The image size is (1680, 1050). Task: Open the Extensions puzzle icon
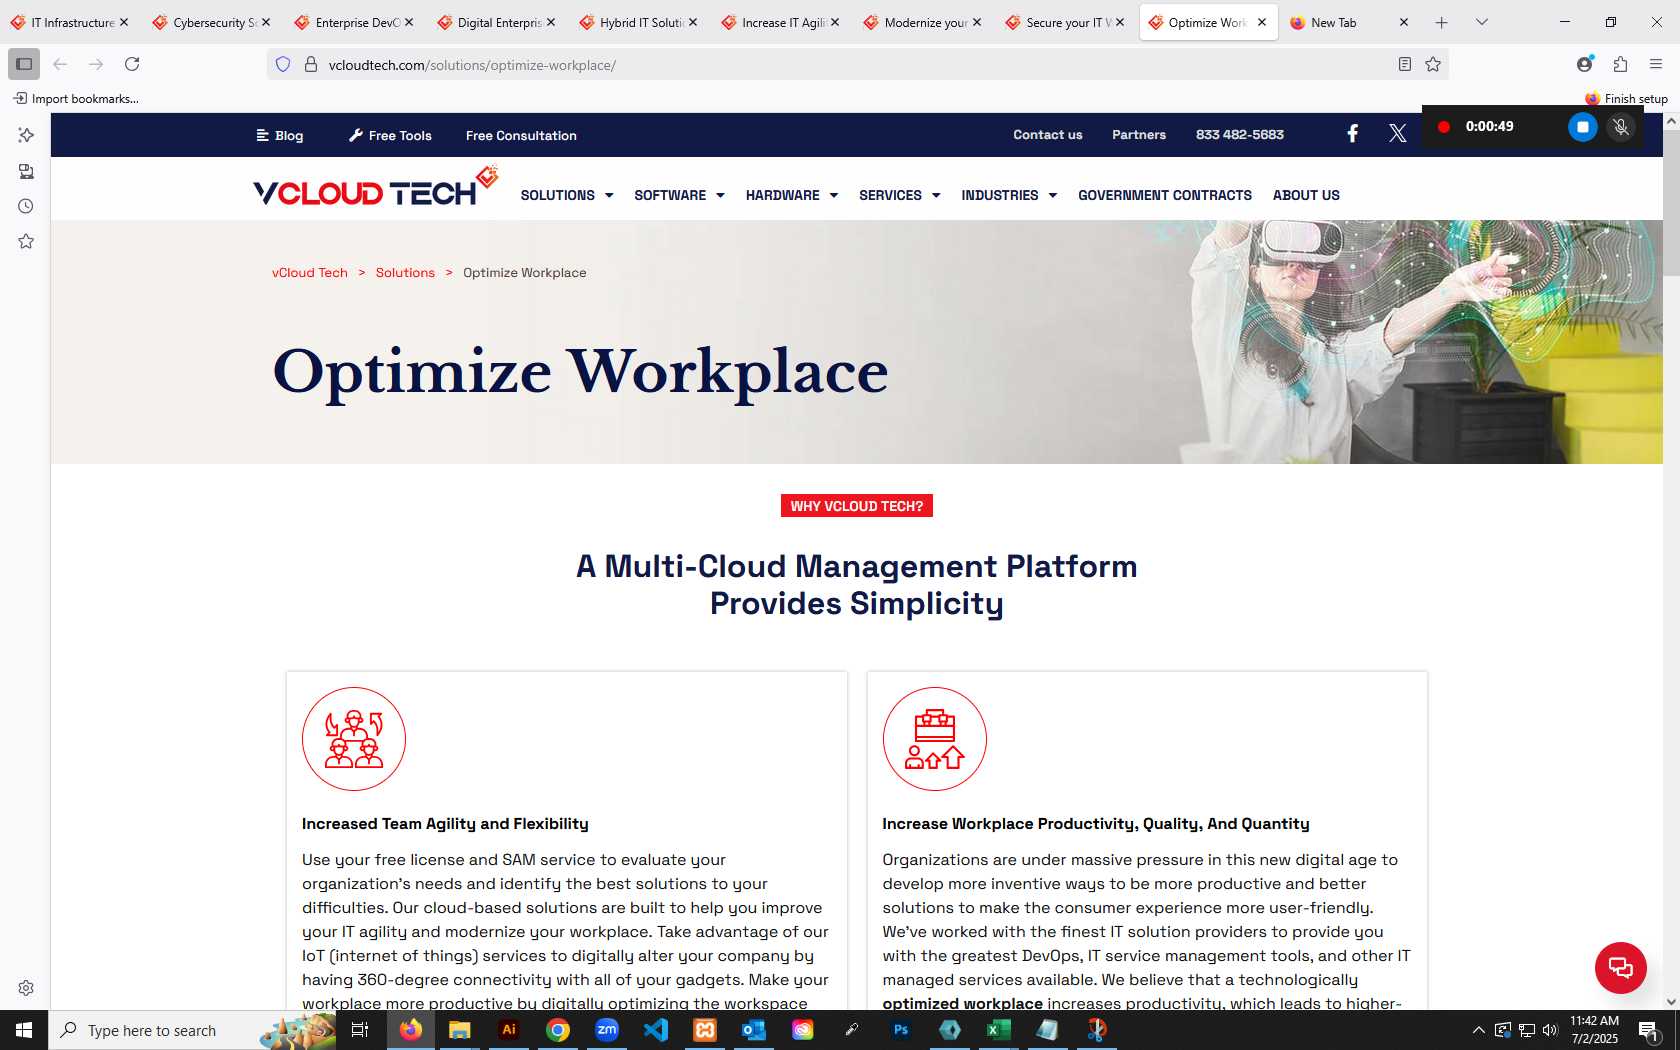[1621, 64]
